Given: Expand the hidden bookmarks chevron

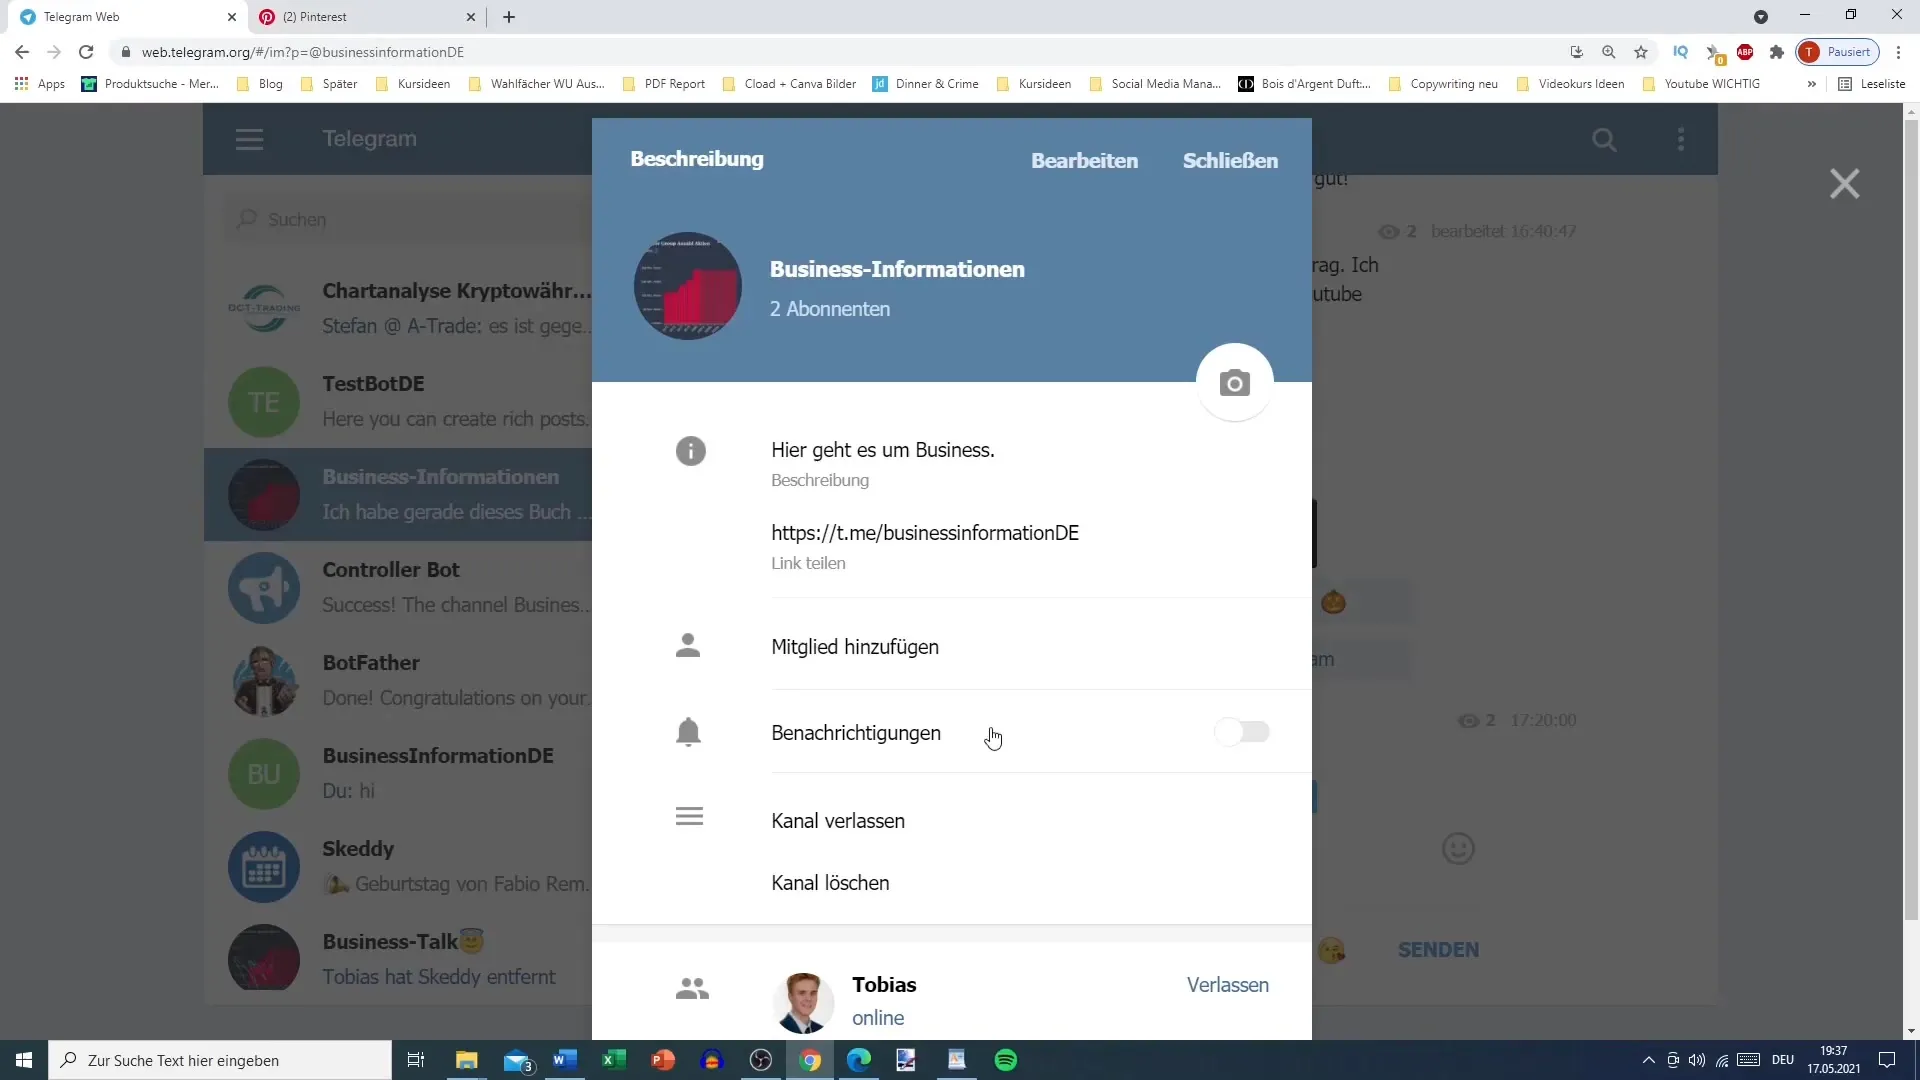Looking at the screenshot, I should [x=1811, y=84].
